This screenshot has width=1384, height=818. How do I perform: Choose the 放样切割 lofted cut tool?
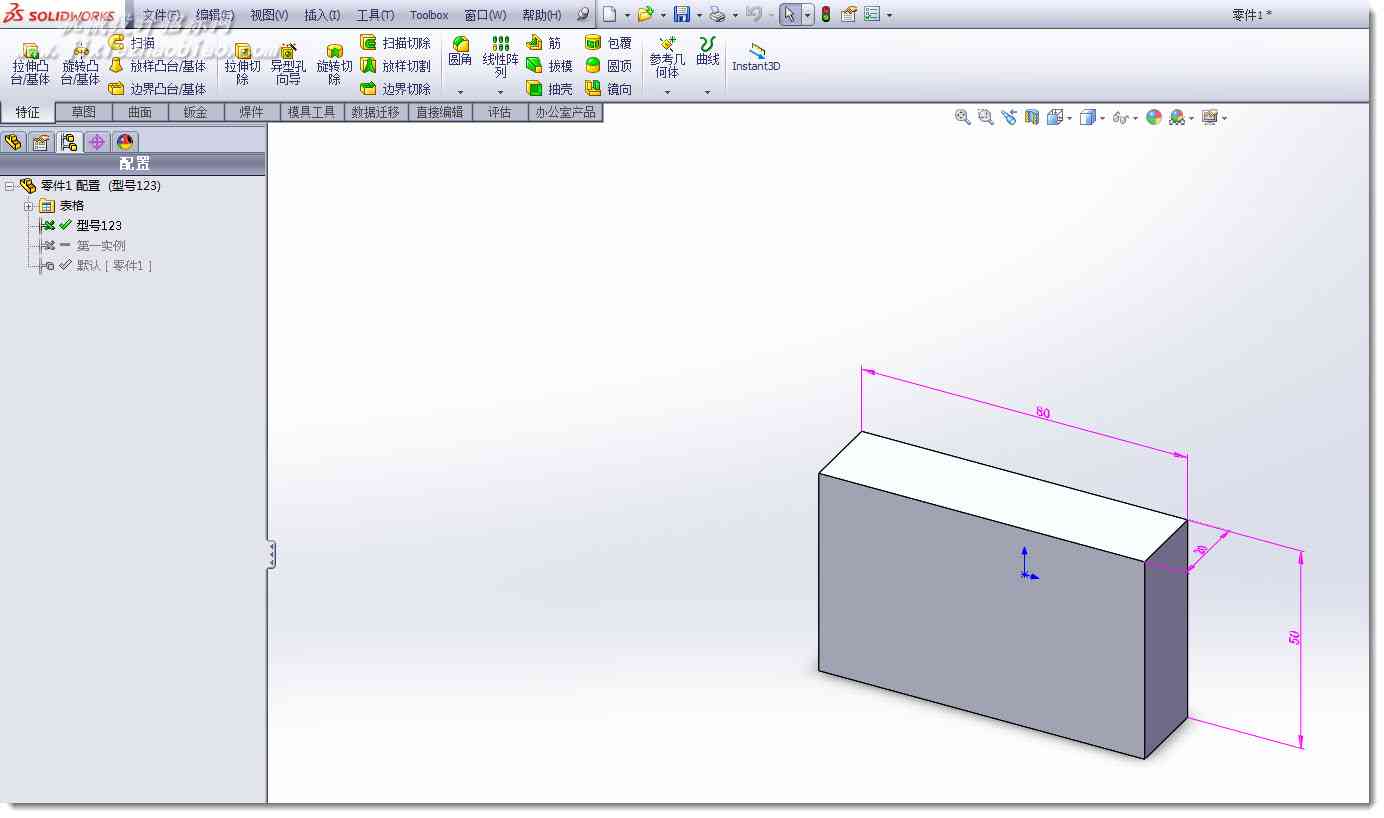[x=395, y=66]
